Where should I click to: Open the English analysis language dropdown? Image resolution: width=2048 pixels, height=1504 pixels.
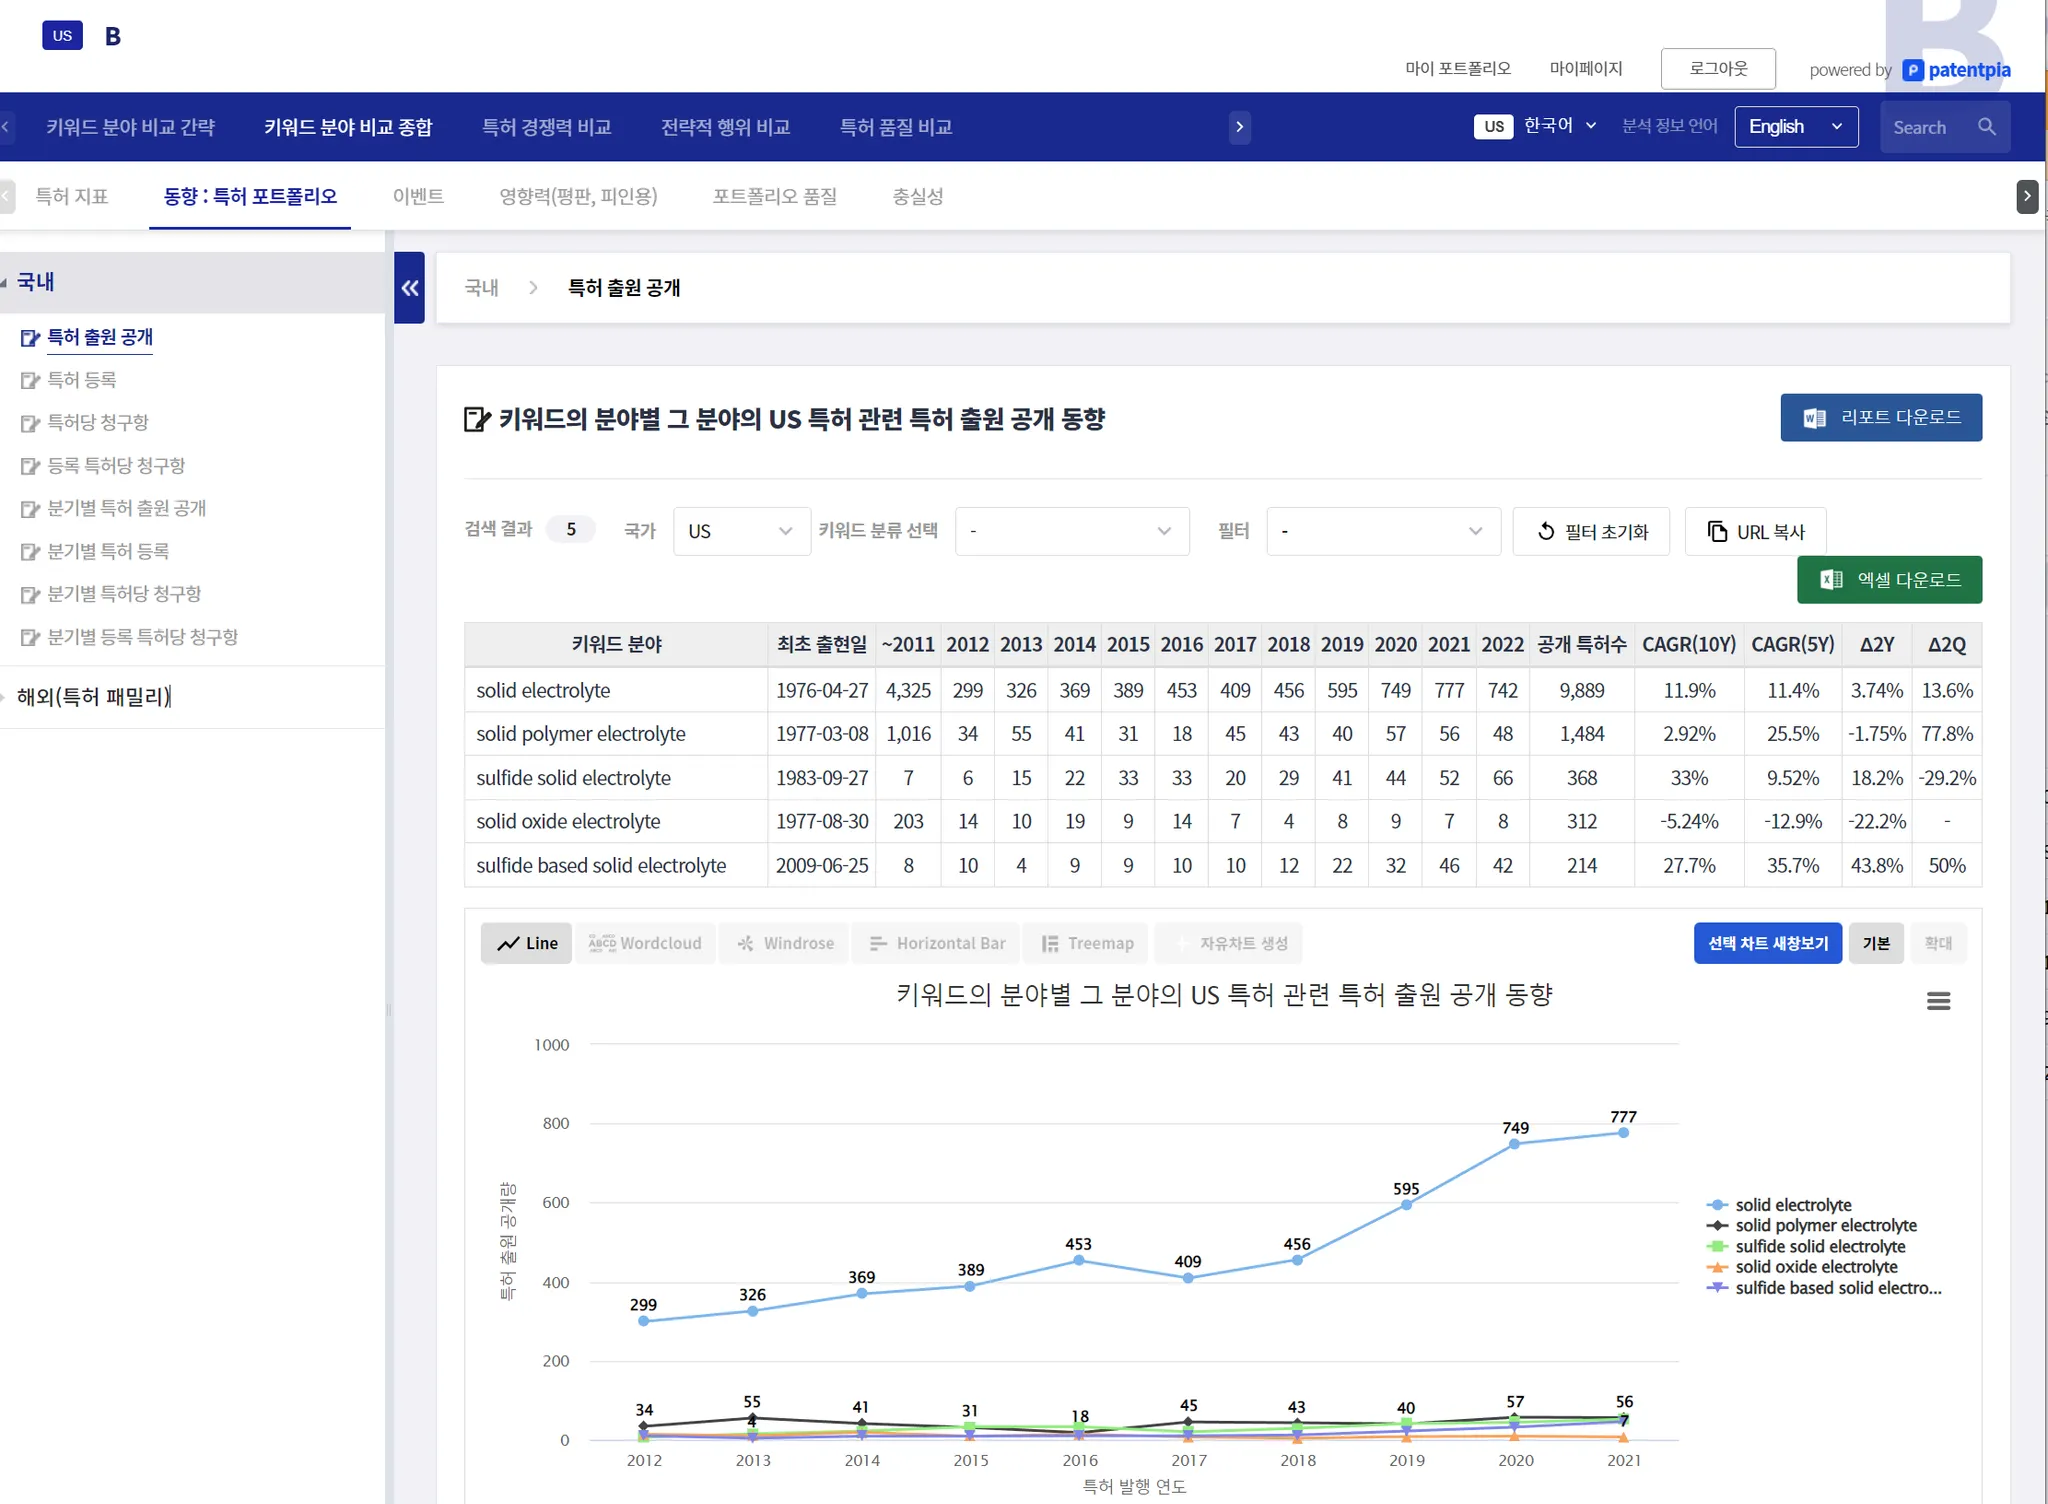tap(1795, 127)
